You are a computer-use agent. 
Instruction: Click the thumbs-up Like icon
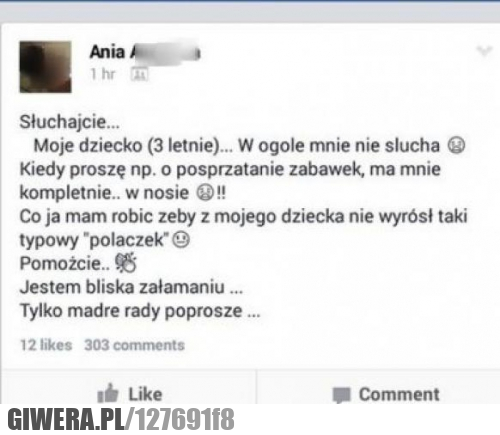(x=108, y=394)
